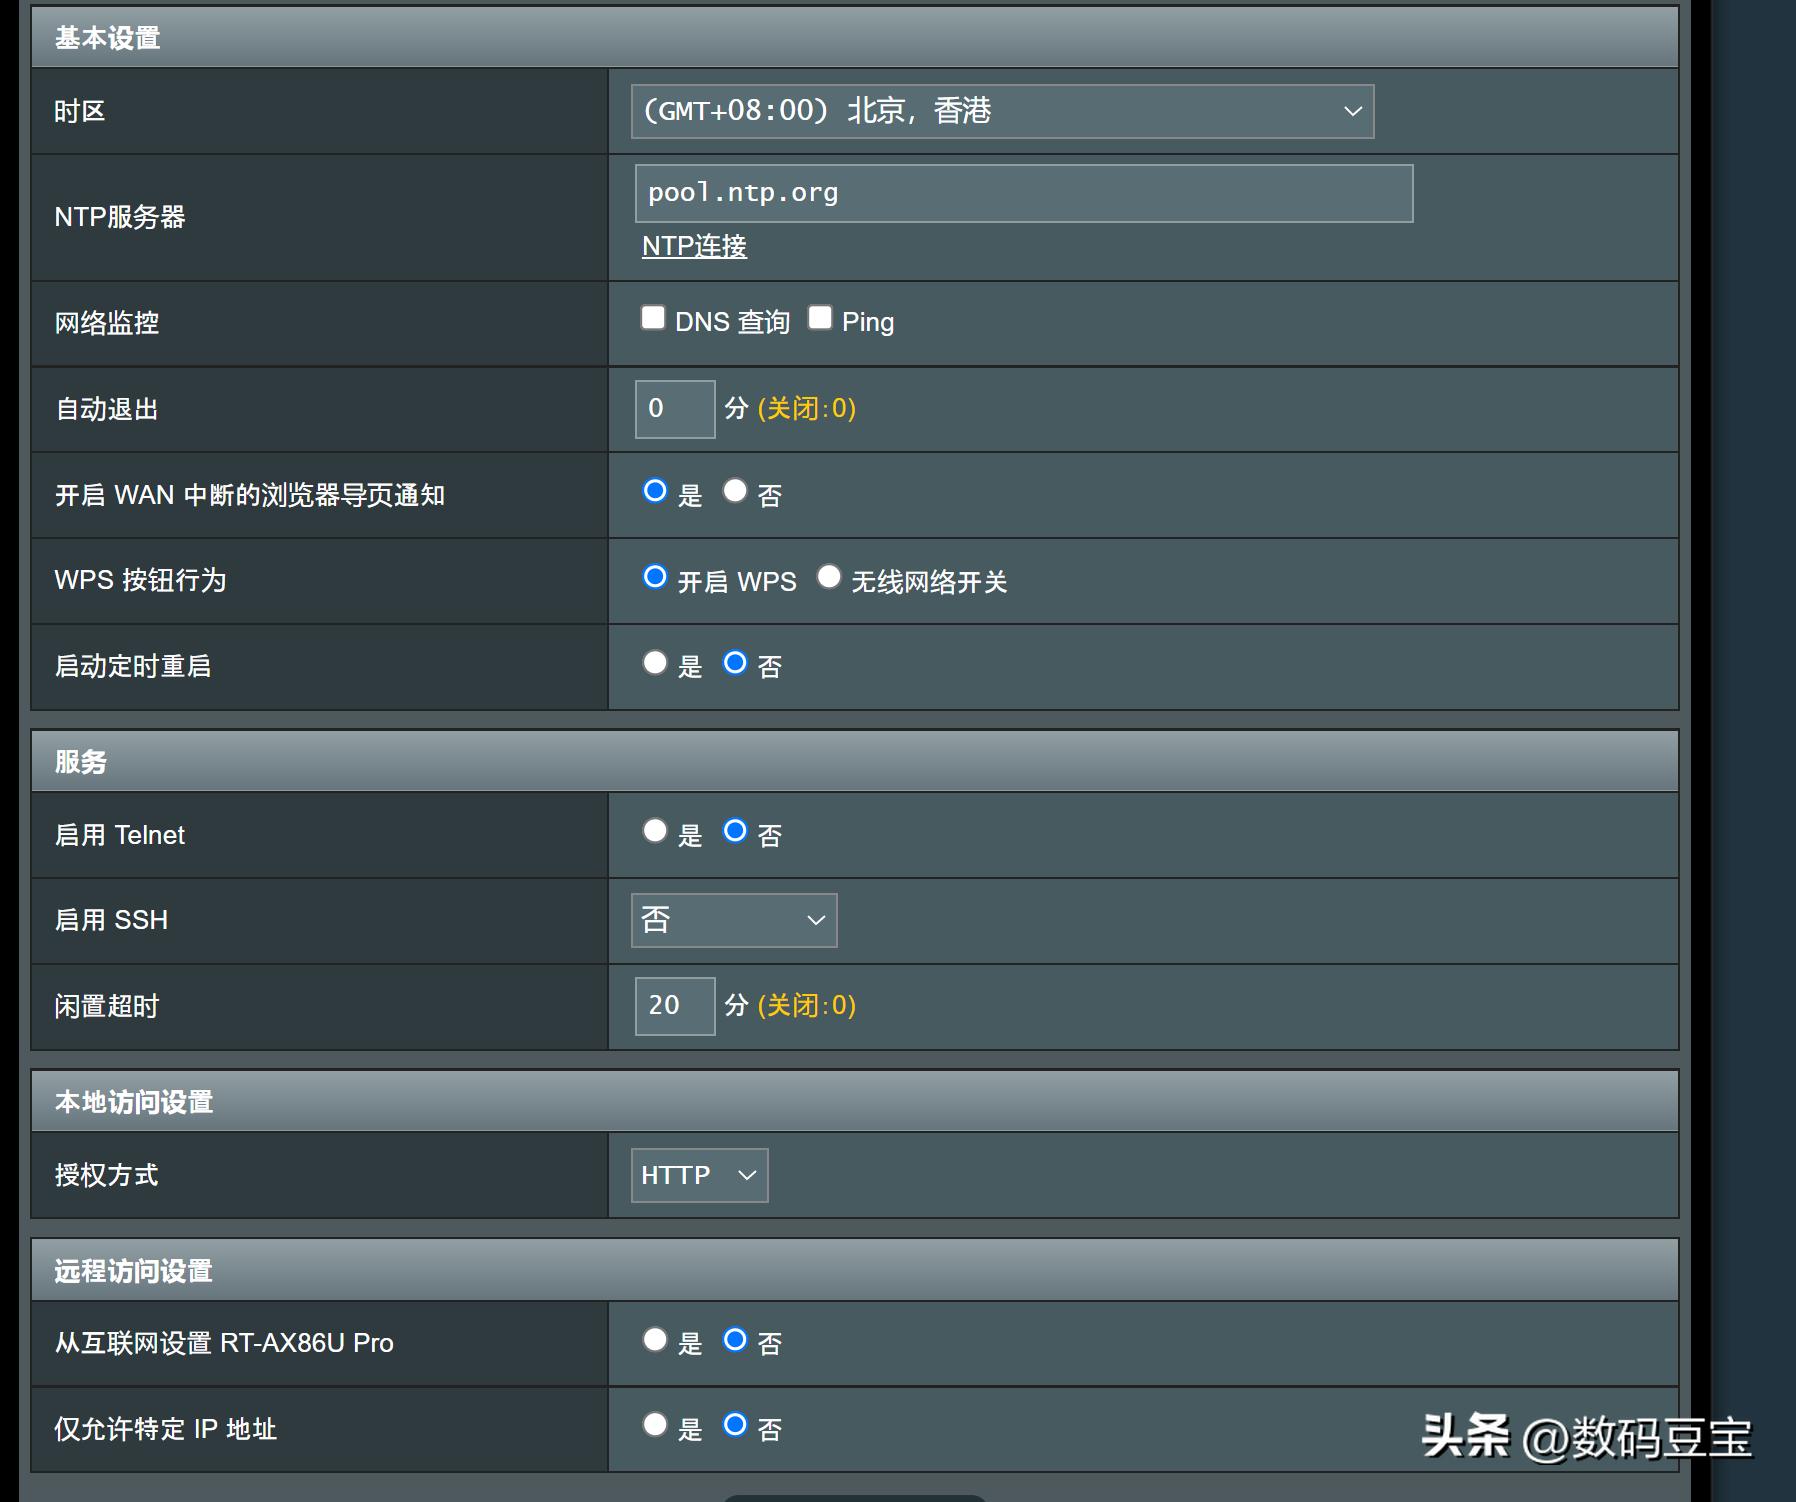This screenshot has width=1796, height=1502.
Task: Select 否 for WAN 中断浏览器导页通知
Action: [736, 491]
